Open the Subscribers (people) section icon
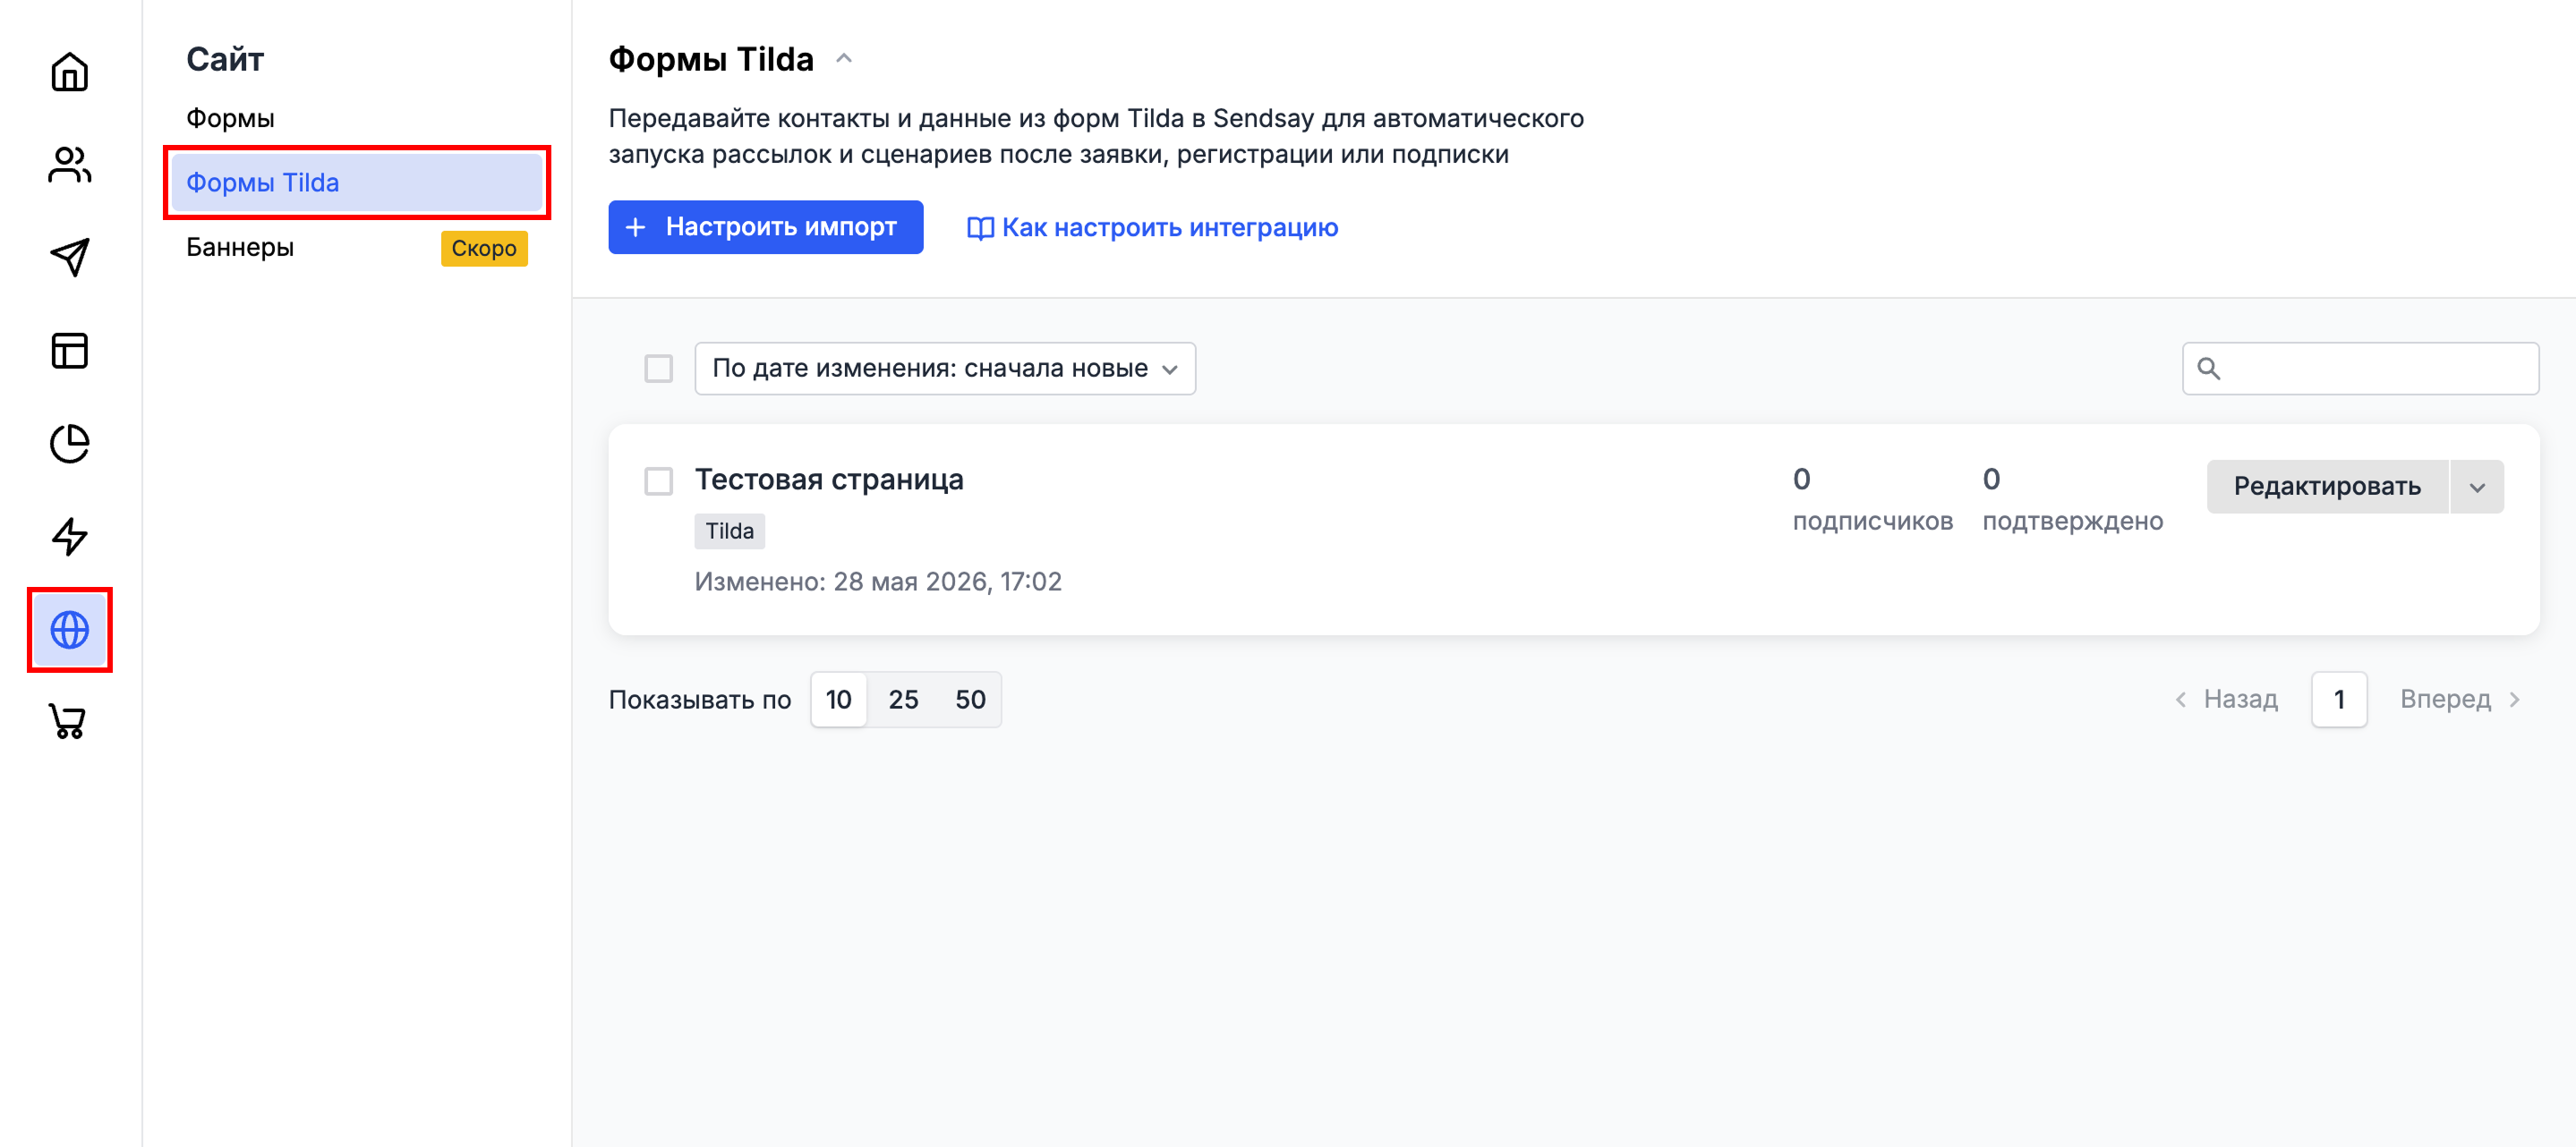 (69, 165)
